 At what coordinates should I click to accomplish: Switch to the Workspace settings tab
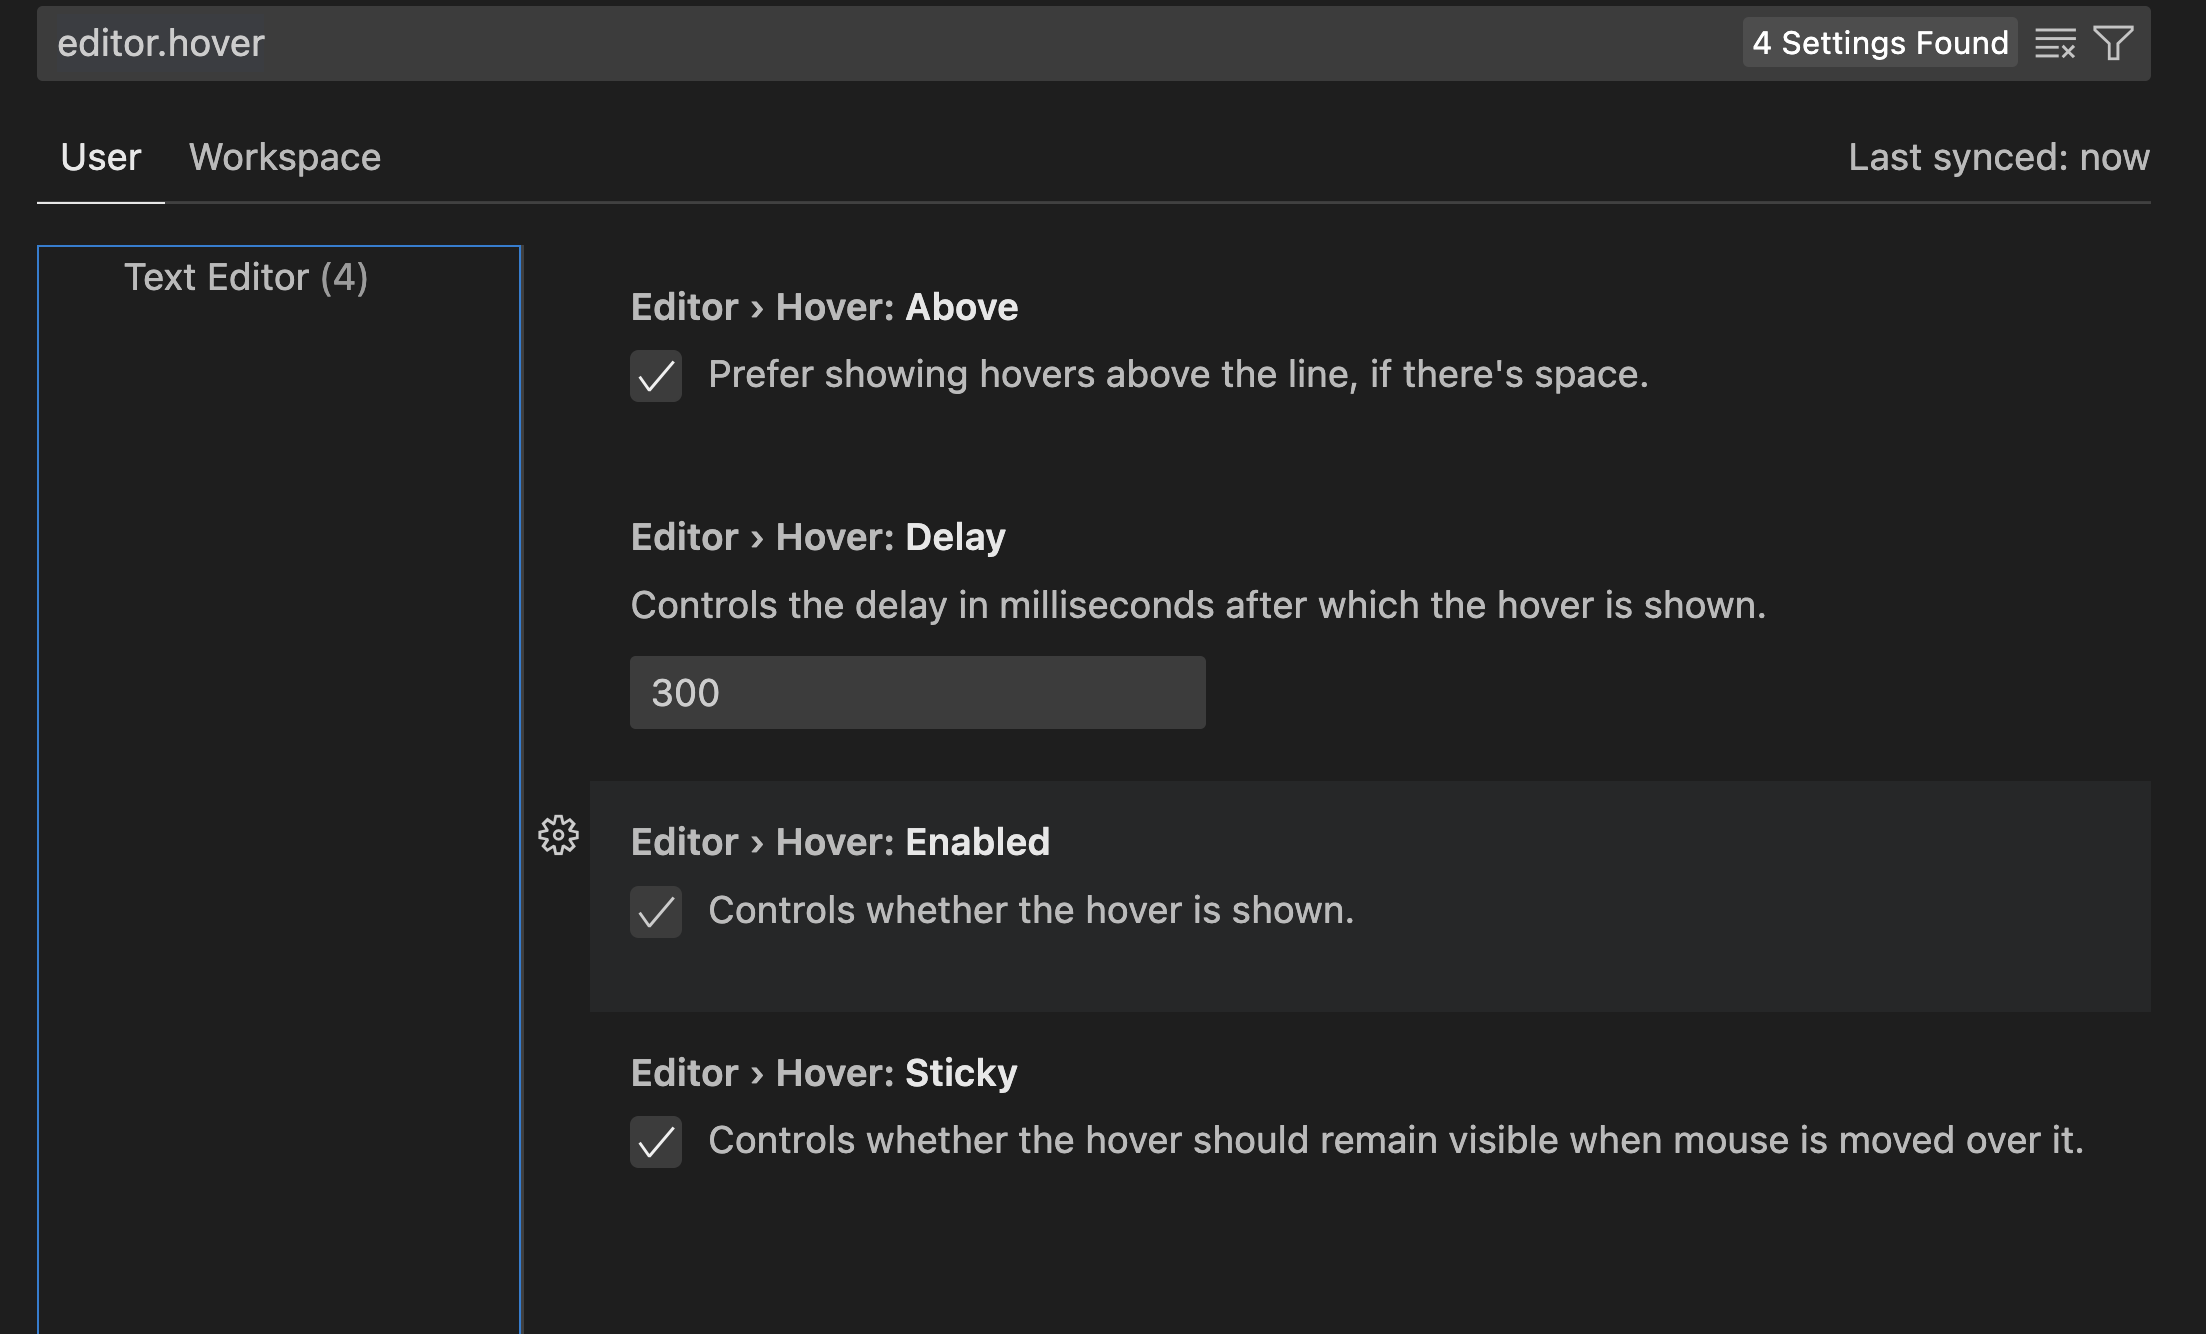coord(285,157)
